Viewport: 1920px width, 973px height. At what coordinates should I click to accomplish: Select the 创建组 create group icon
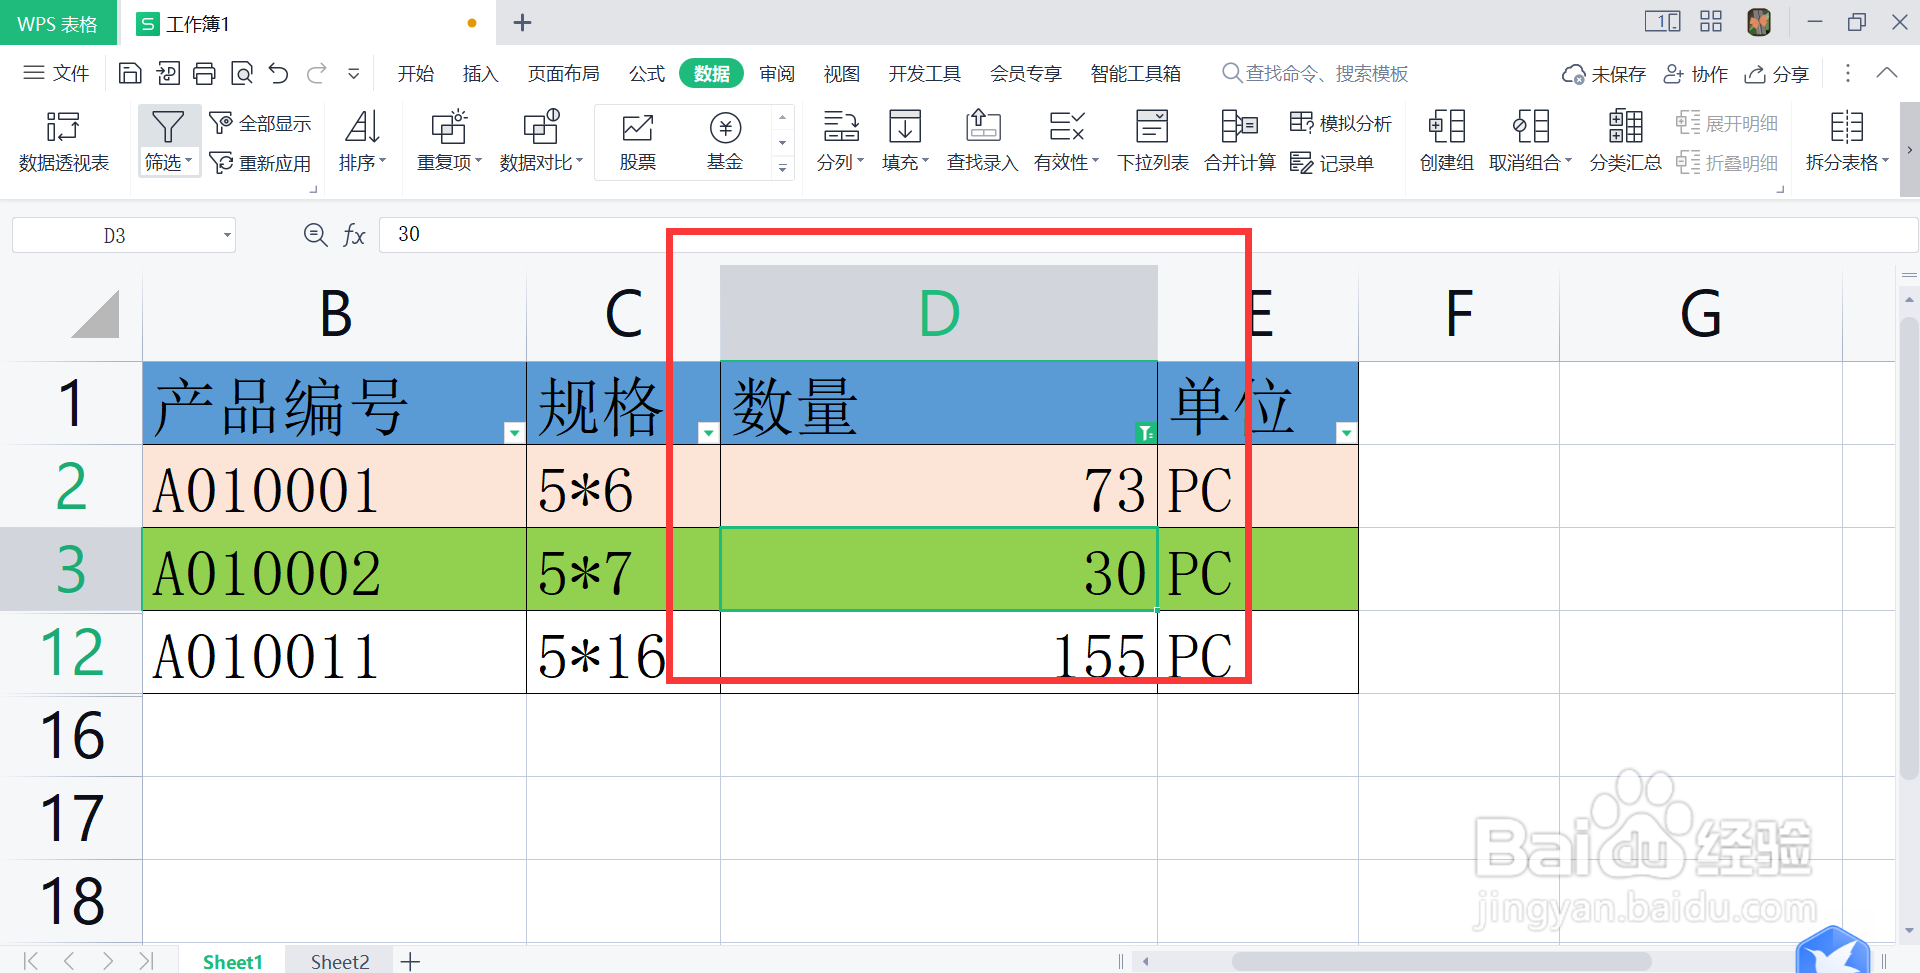tap(1444, 140)
